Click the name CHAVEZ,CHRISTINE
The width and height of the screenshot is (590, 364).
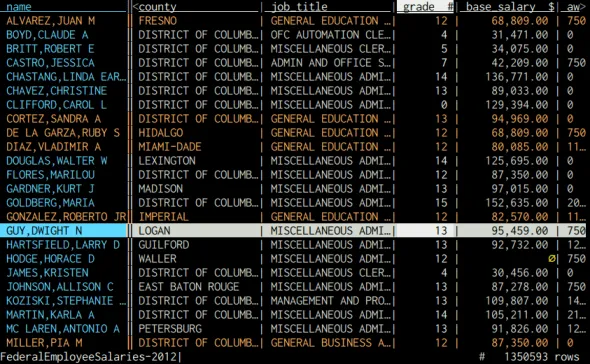coord(56,91)
